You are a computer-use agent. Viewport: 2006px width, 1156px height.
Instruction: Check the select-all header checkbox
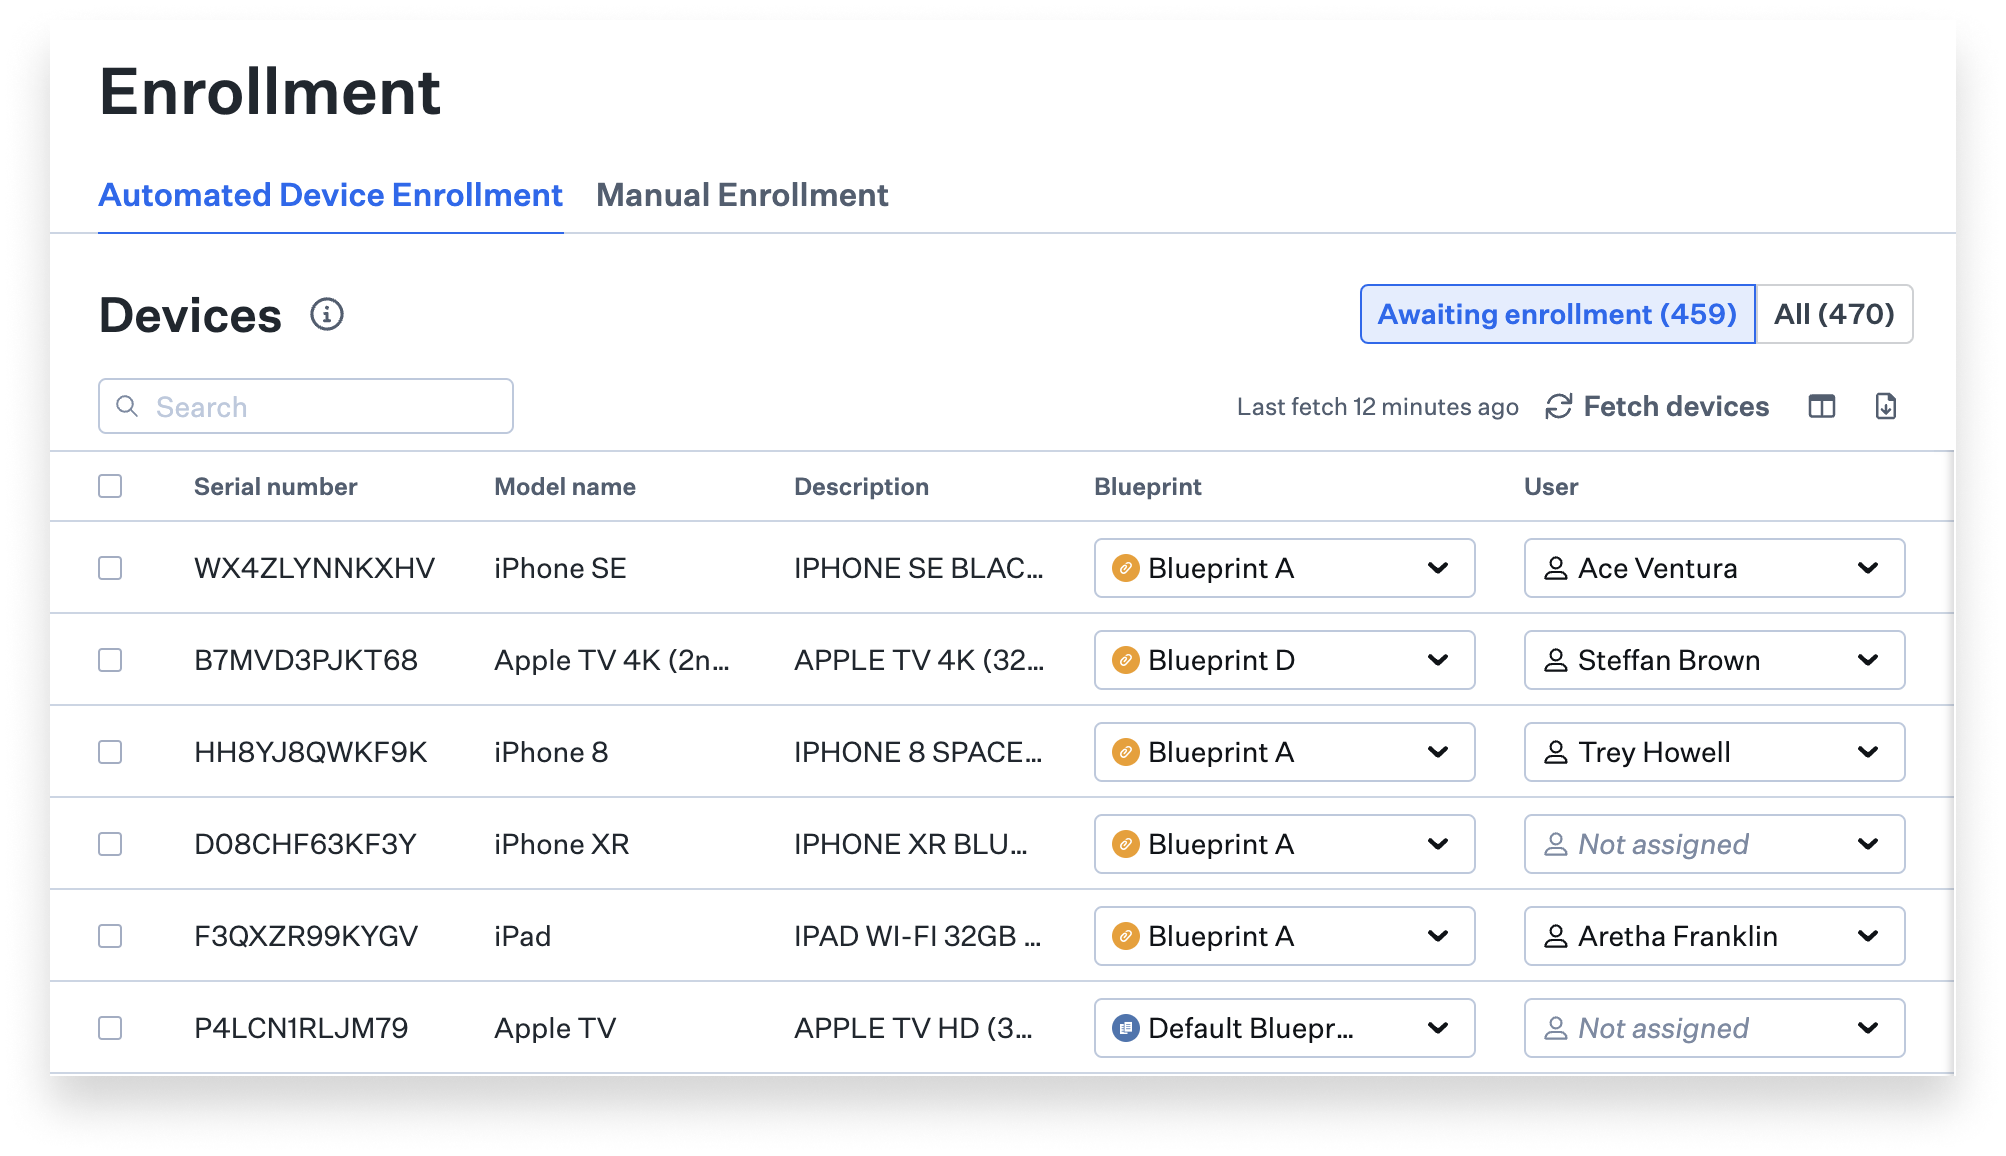click(110, 486)
